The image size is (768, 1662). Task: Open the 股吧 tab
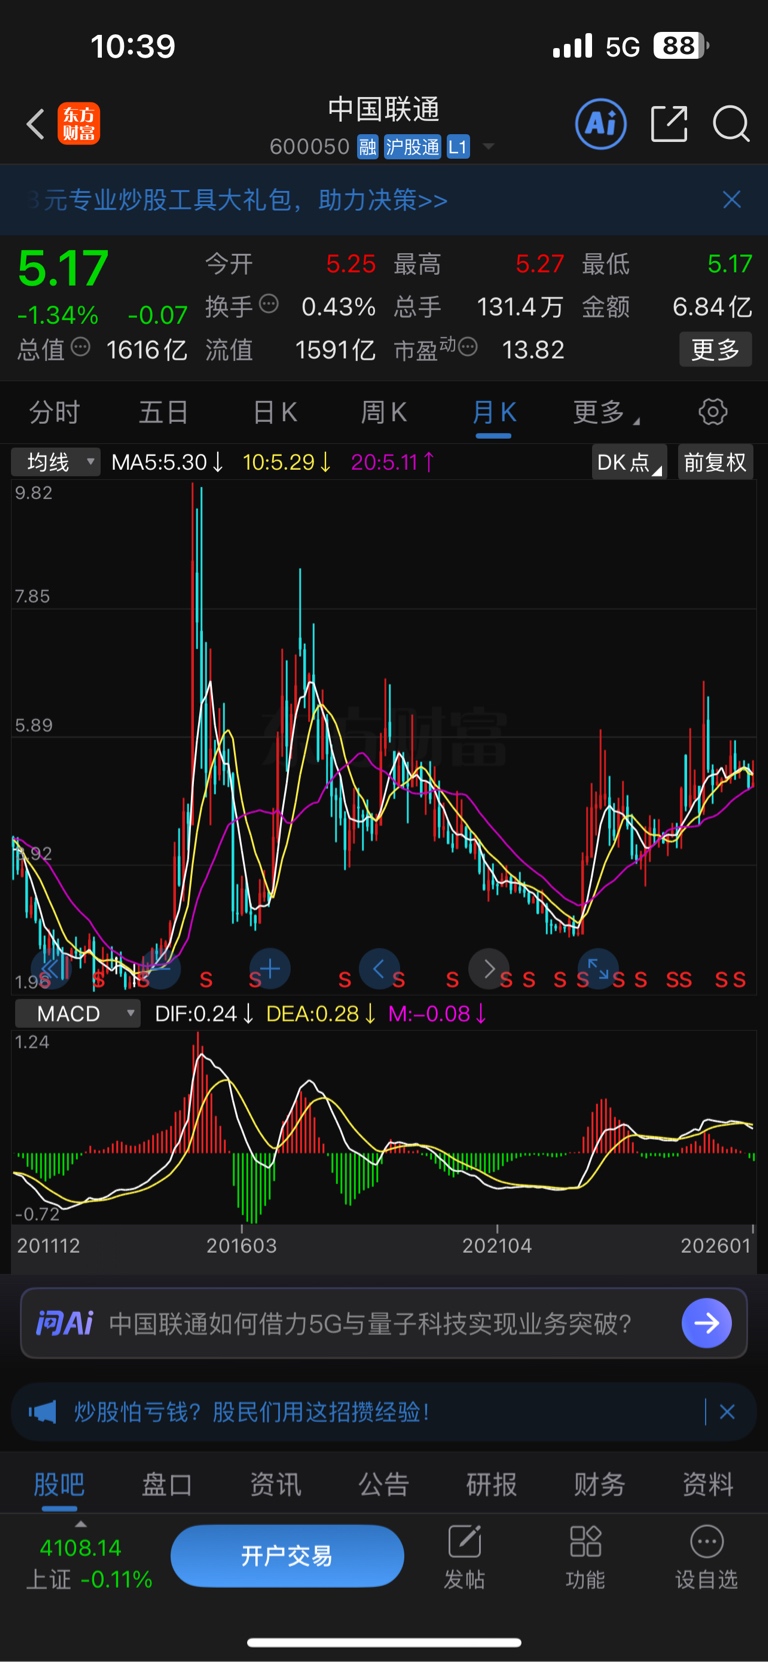(59, 1484)
